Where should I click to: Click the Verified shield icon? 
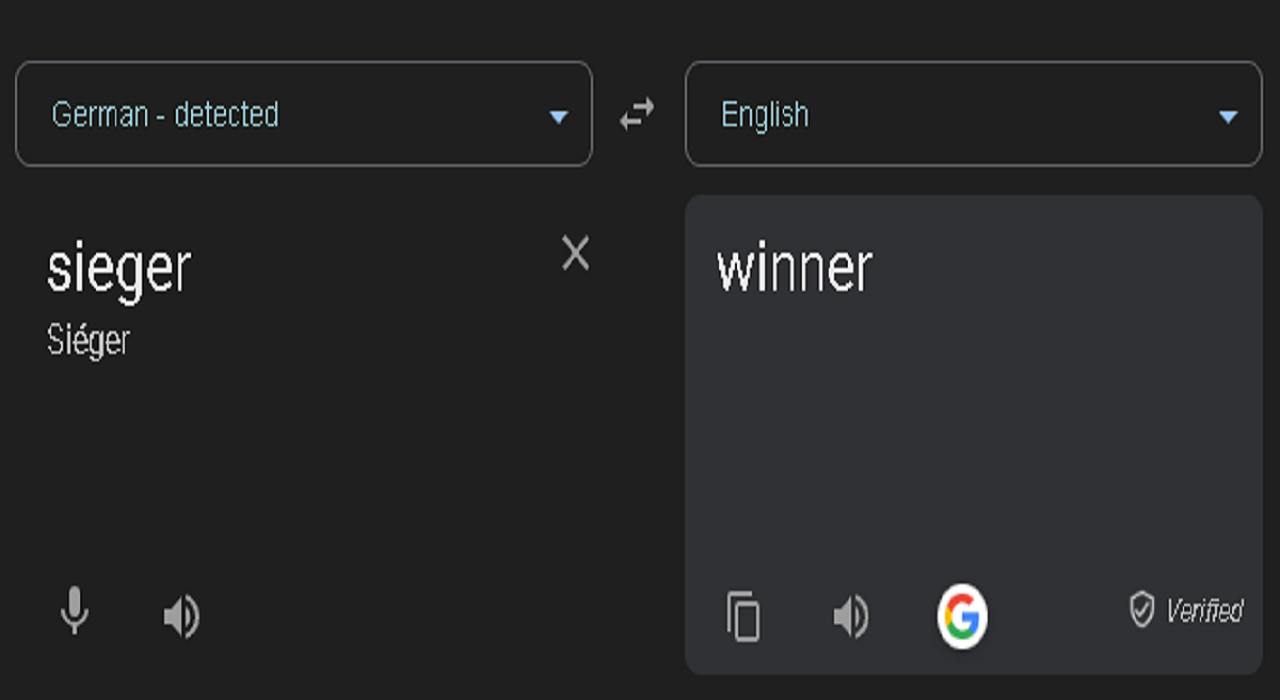1141,608
